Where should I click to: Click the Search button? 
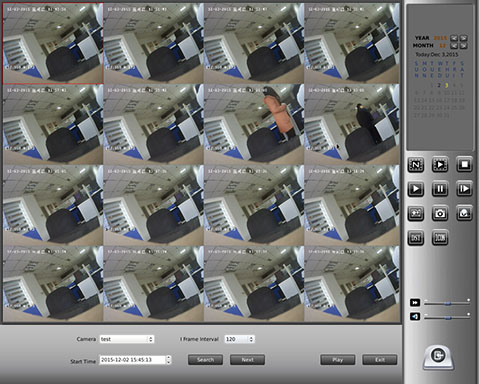[205, 360]
